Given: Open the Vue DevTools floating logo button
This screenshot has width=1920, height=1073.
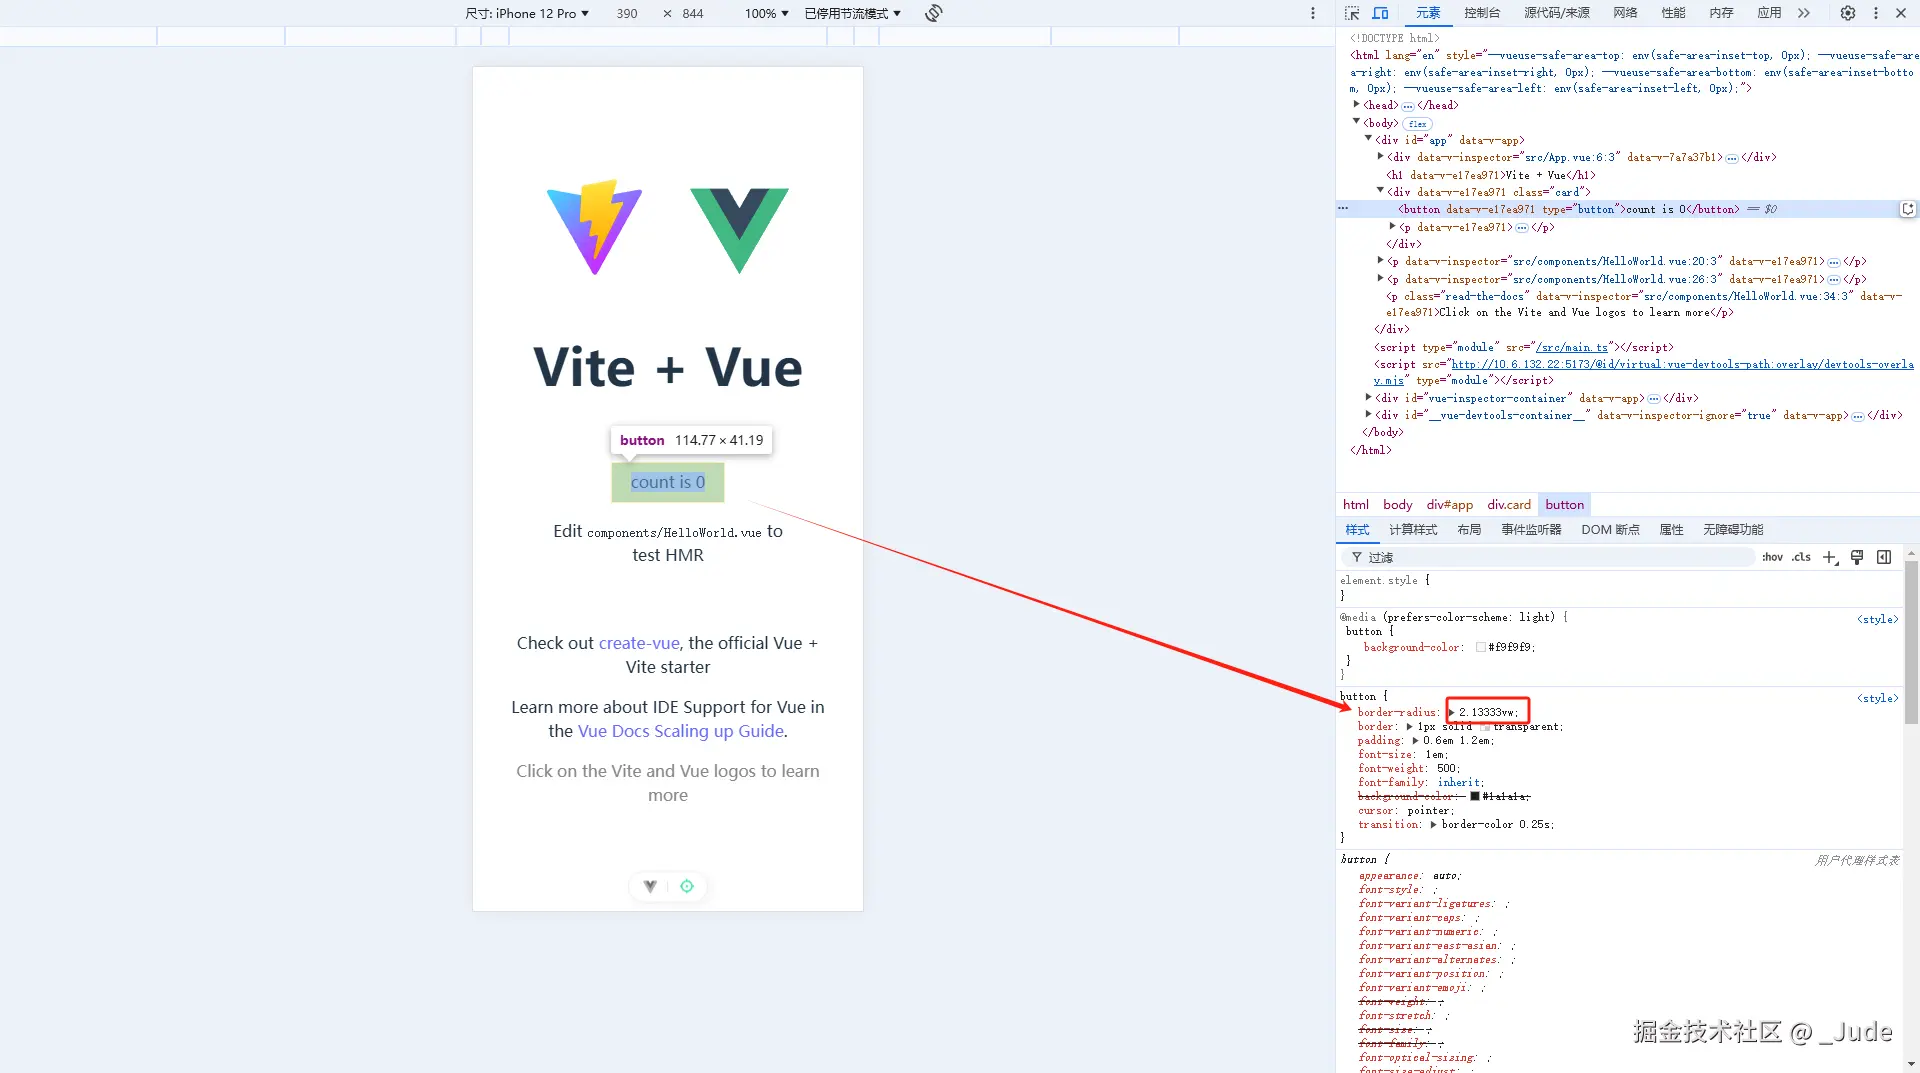Looking at the screenshot, I should click(650, 886).
